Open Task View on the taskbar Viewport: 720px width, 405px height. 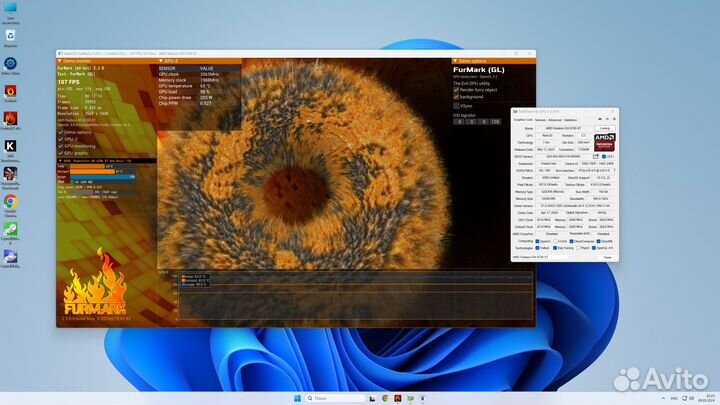[372, 398]
